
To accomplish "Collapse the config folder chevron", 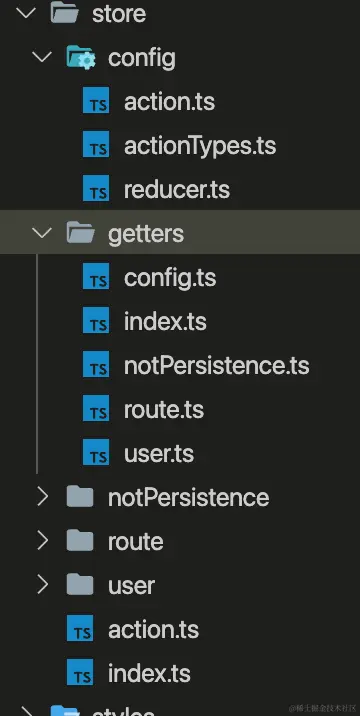I will 42,58.
